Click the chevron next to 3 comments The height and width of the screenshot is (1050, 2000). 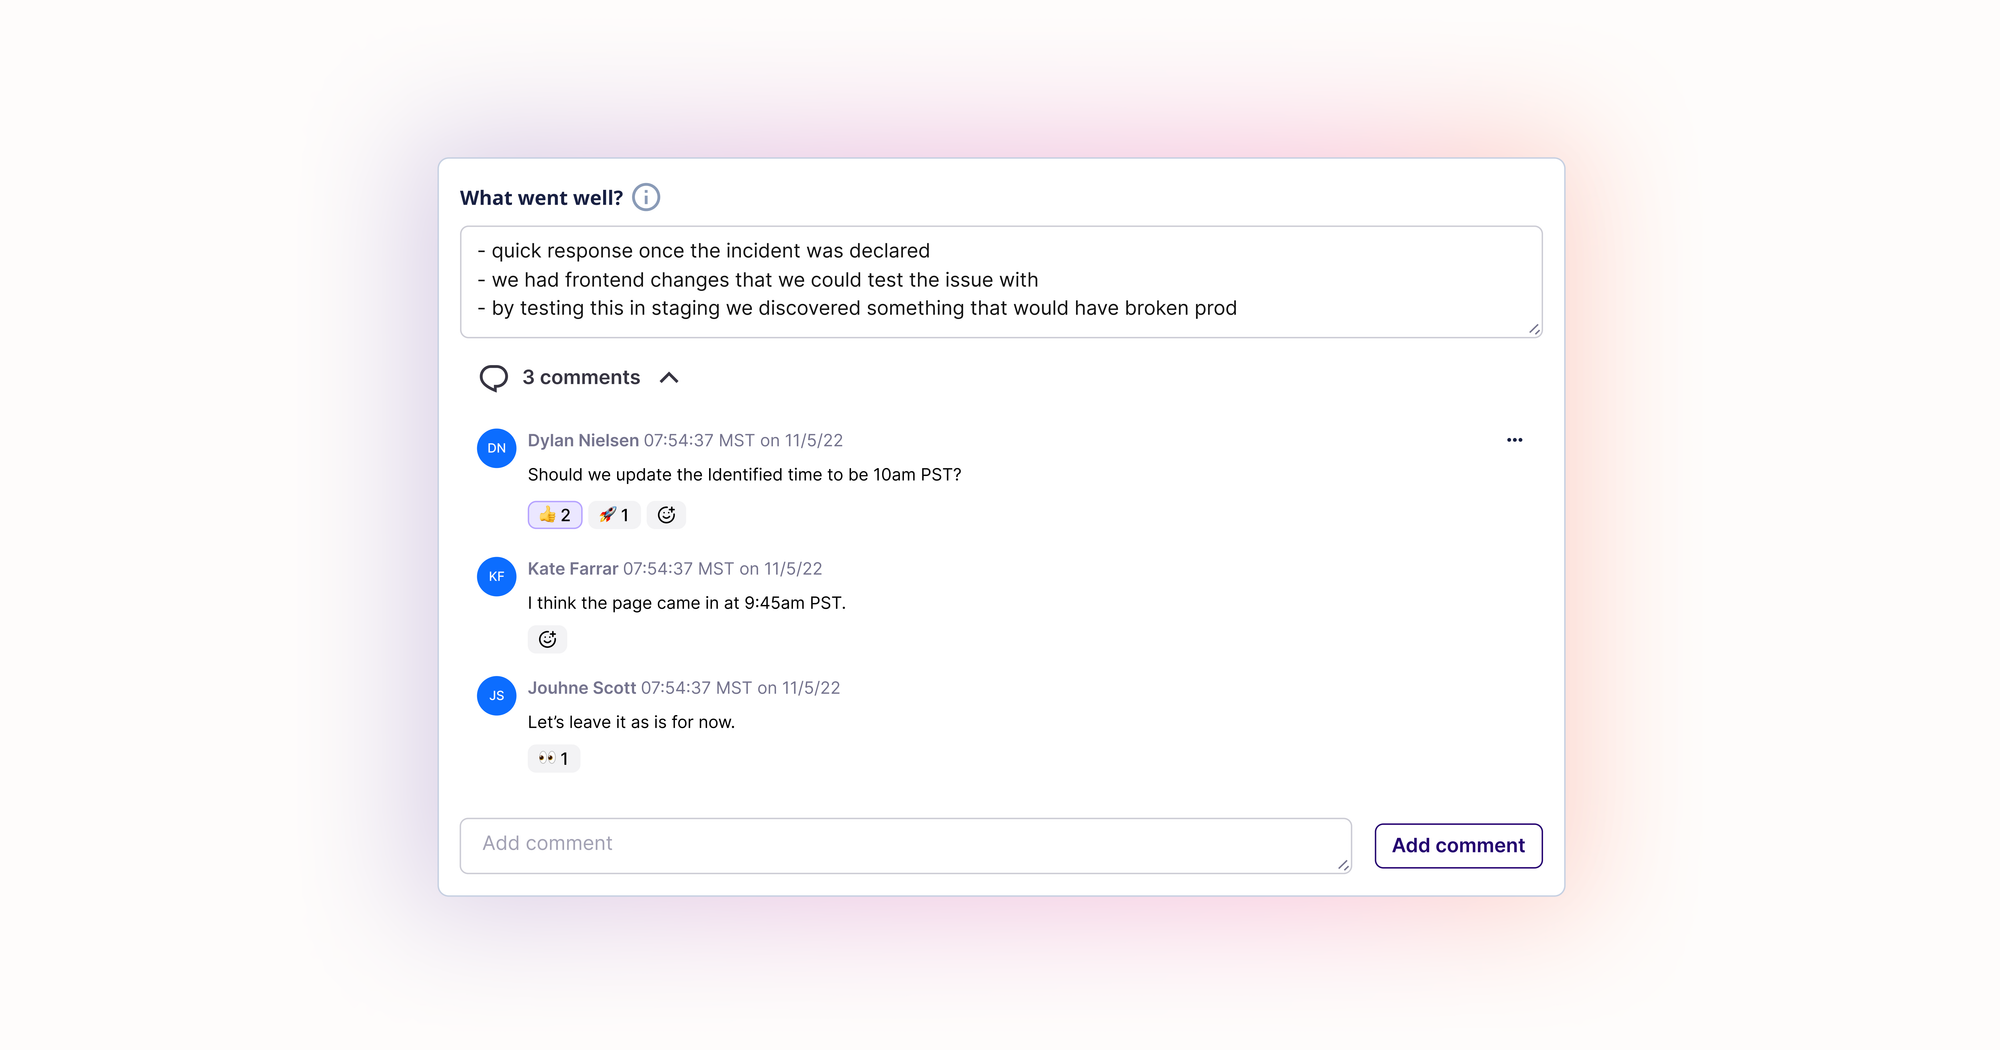click(x=669, y=378)
